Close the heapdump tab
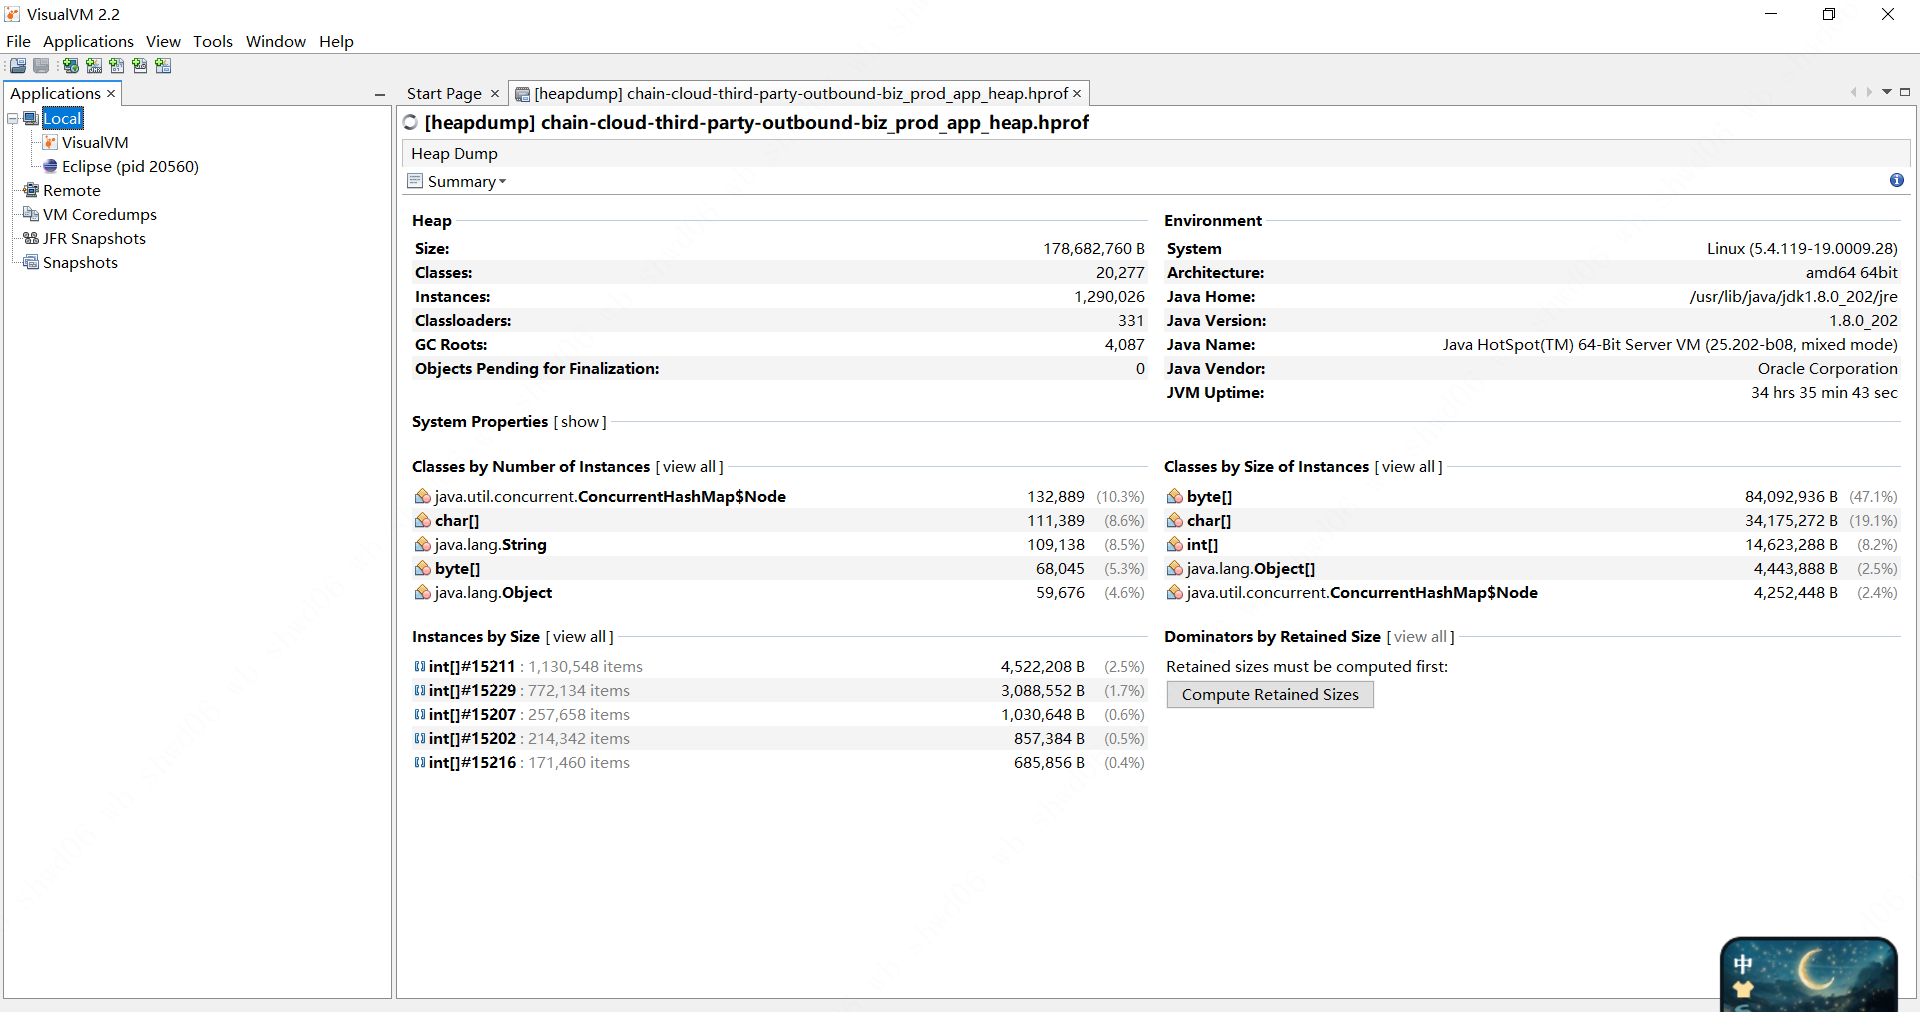 coord(1077,93)
